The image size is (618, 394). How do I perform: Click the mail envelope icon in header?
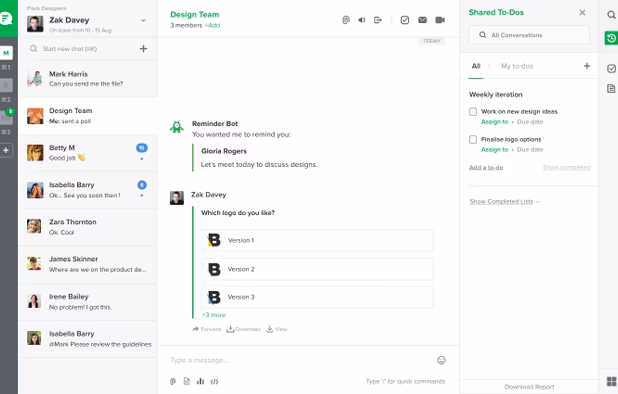(x=423, y=20)
